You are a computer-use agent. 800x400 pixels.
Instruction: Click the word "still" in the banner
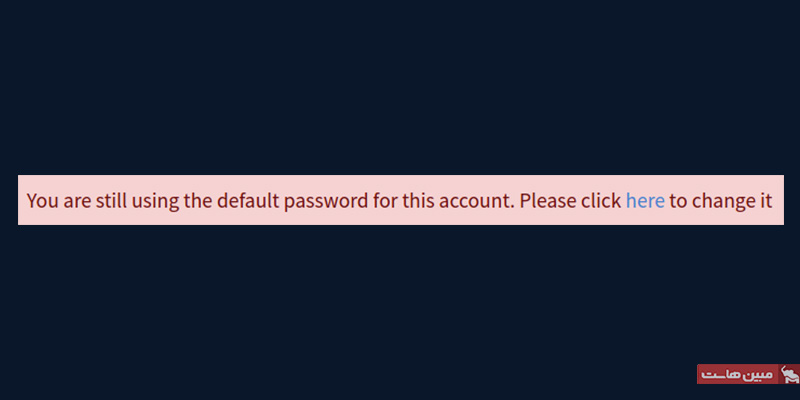pyautogui.click(x=112, y=201)
